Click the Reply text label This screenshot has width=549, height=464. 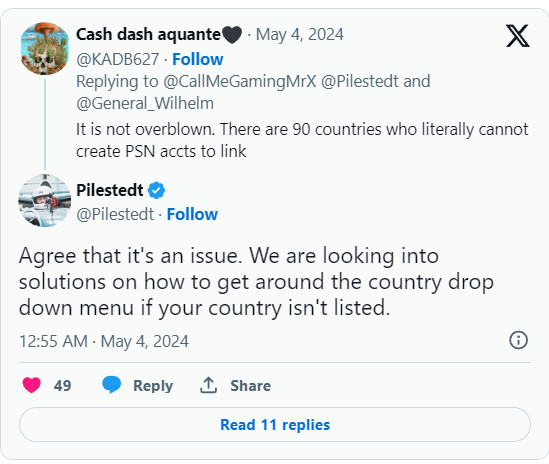tap(153, 386)
